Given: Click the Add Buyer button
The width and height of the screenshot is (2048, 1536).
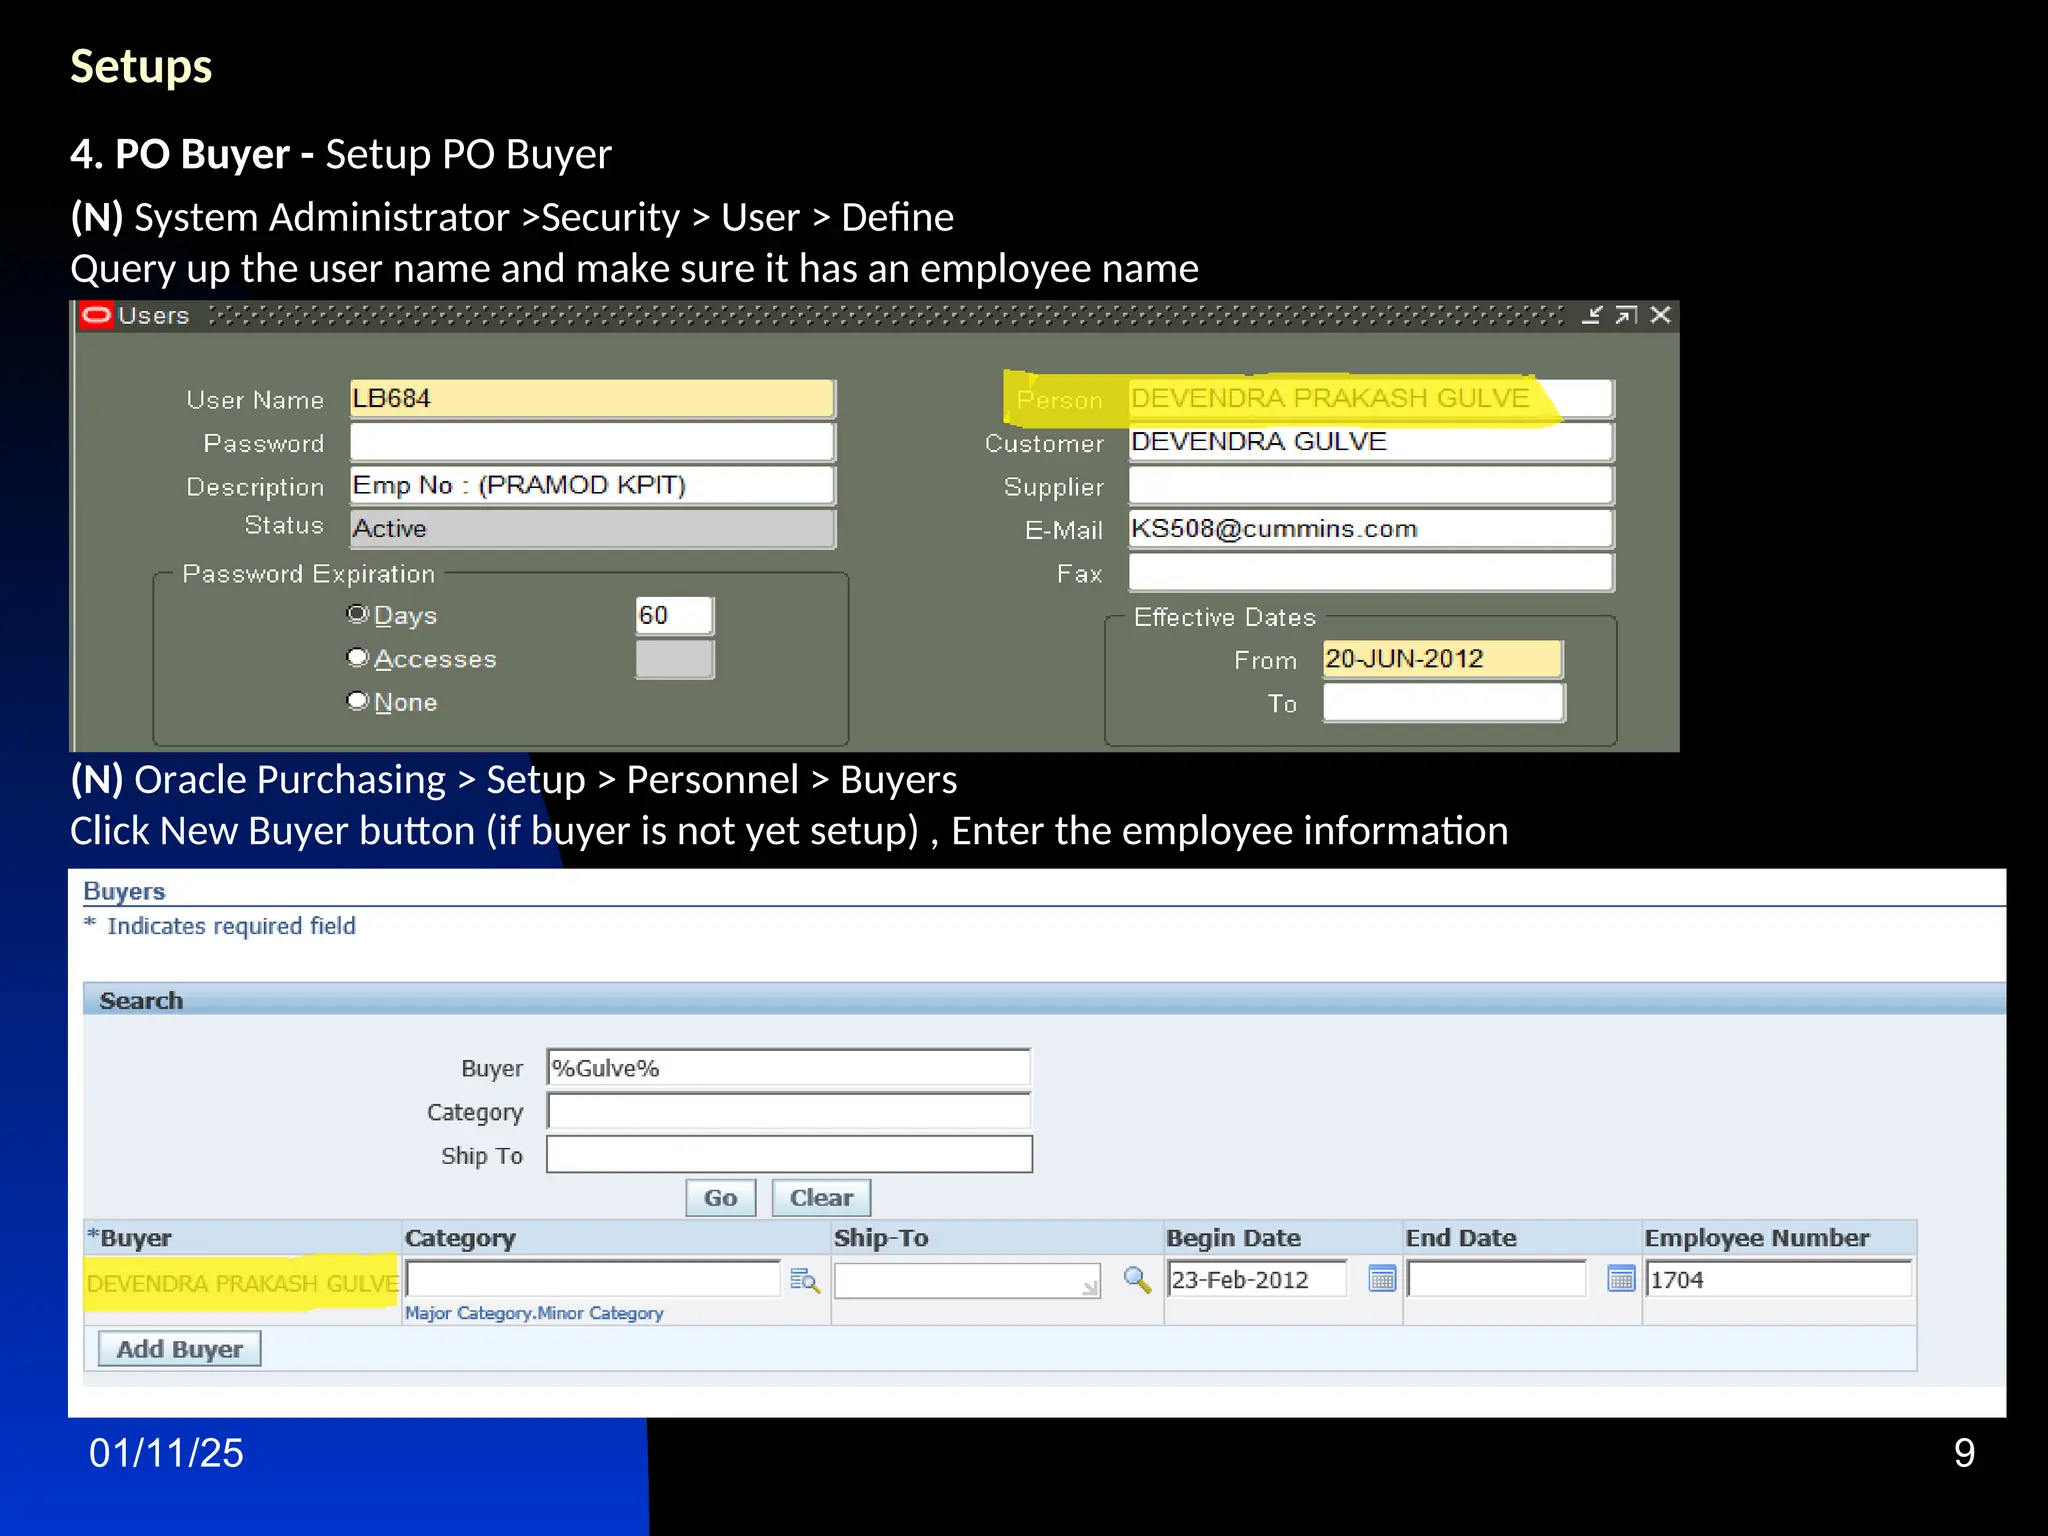Looking at the screenshot, I should pyautogui.click(x=180, y=1349).
